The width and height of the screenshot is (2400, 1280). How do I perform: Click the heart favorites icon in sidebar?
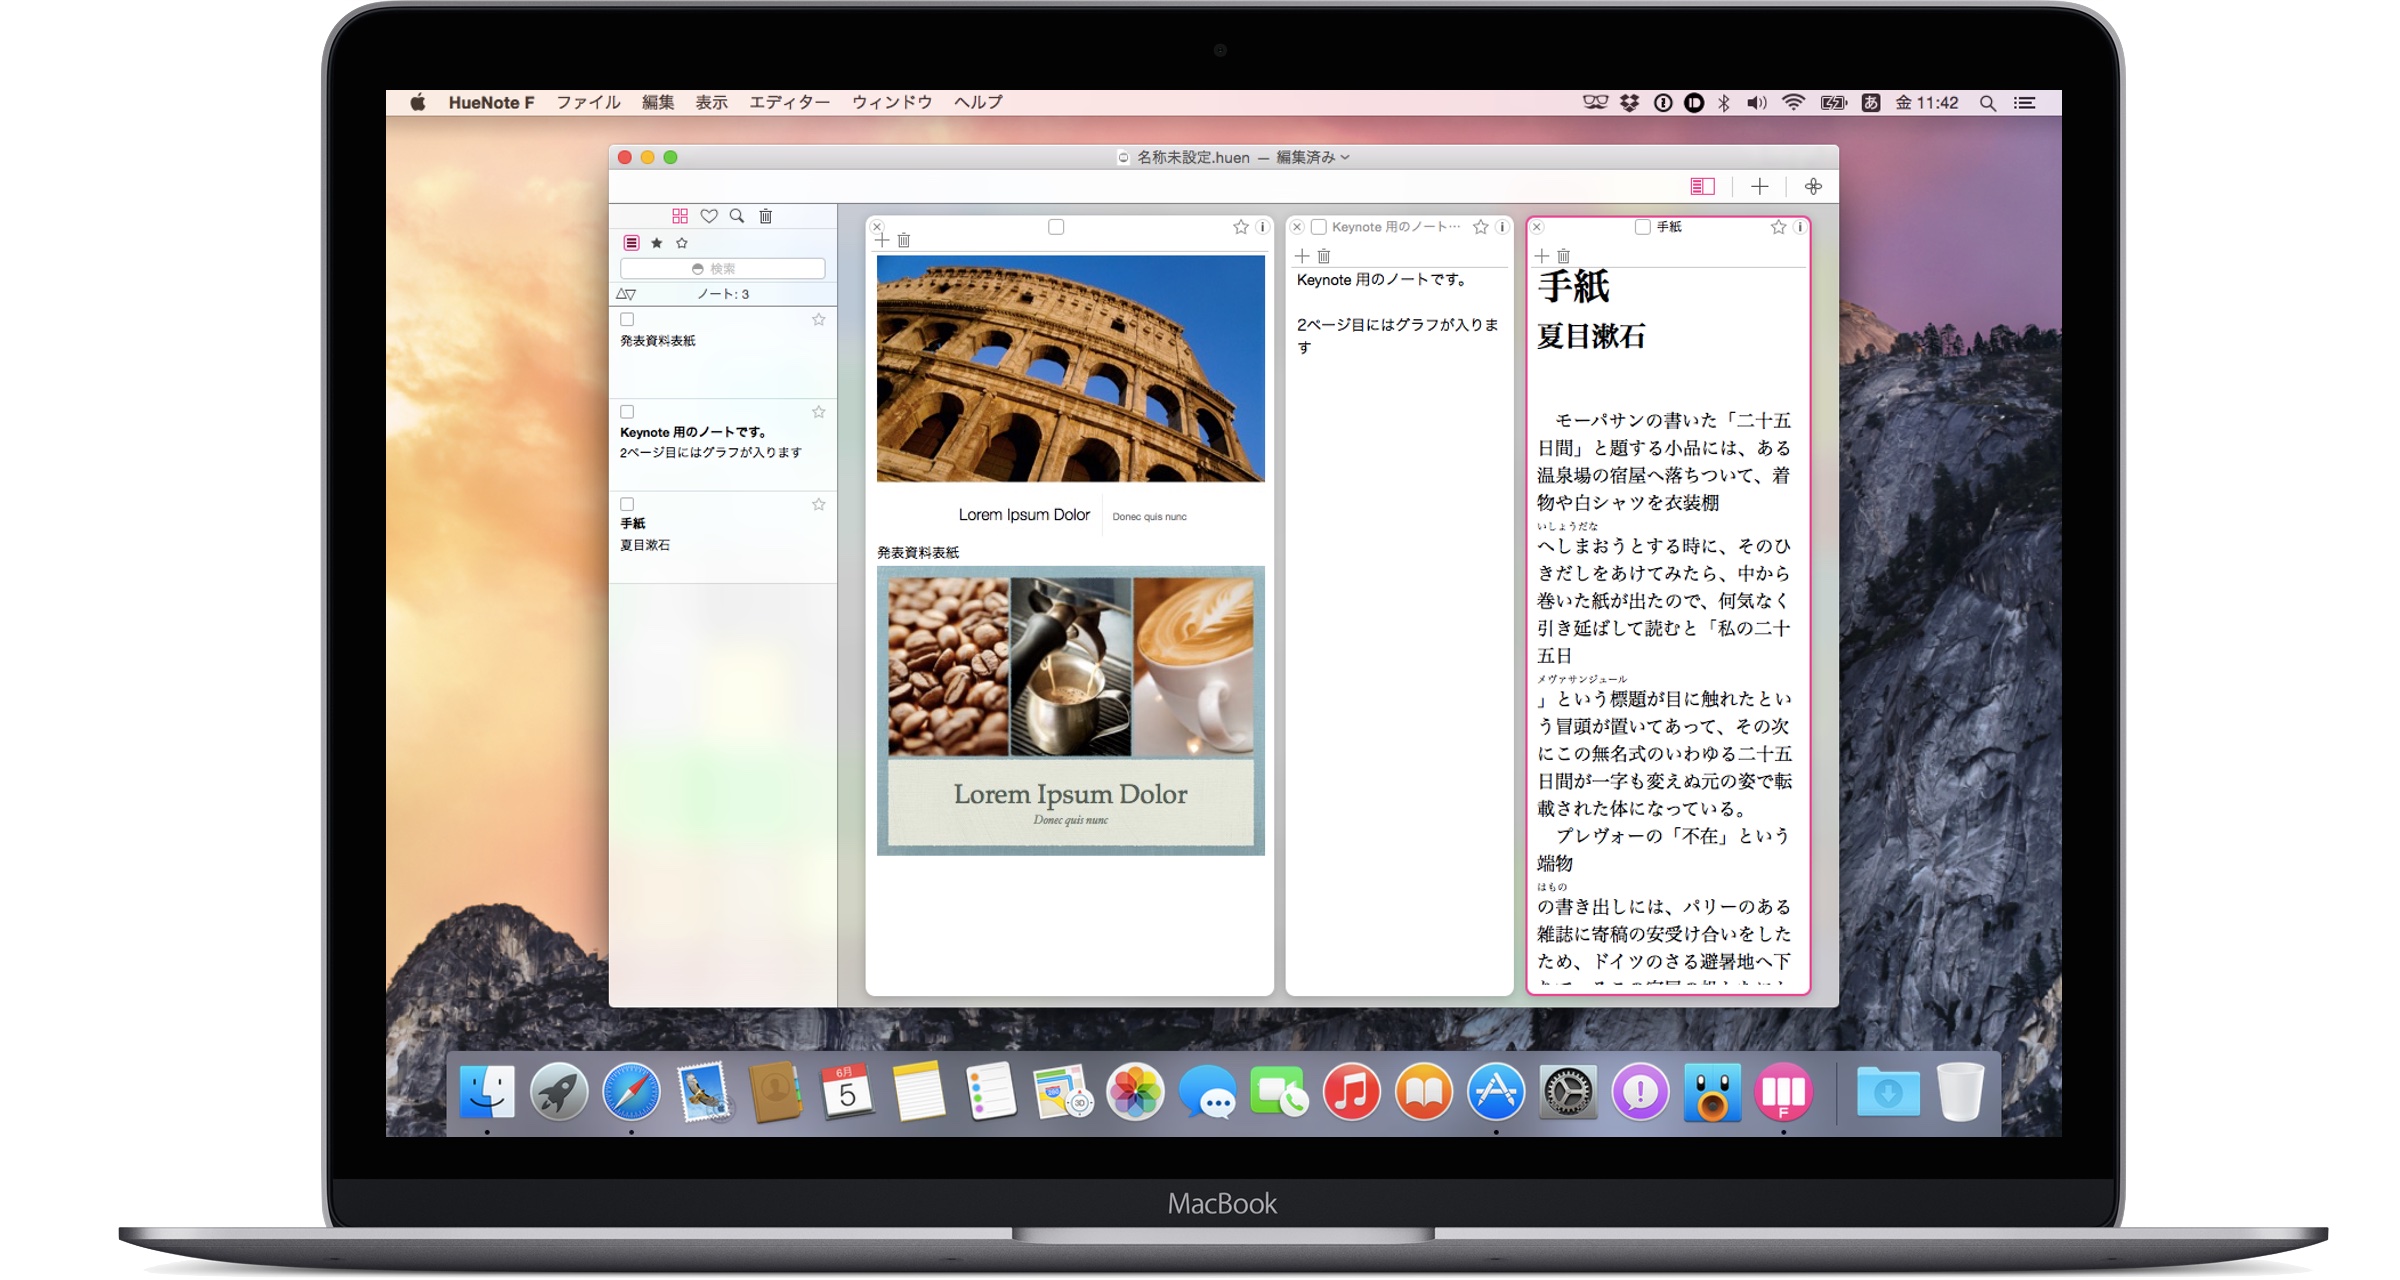[x=709, y=216]
